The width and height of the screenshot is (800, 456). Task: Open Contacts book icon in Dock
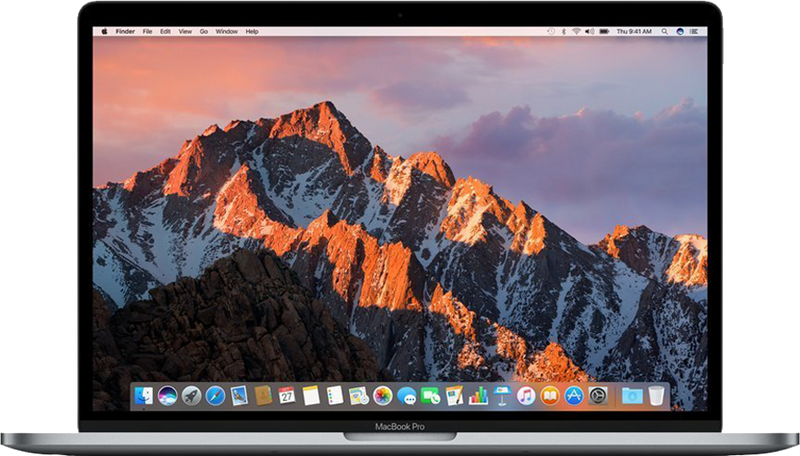pyautogui.click(x=263, y=395)
